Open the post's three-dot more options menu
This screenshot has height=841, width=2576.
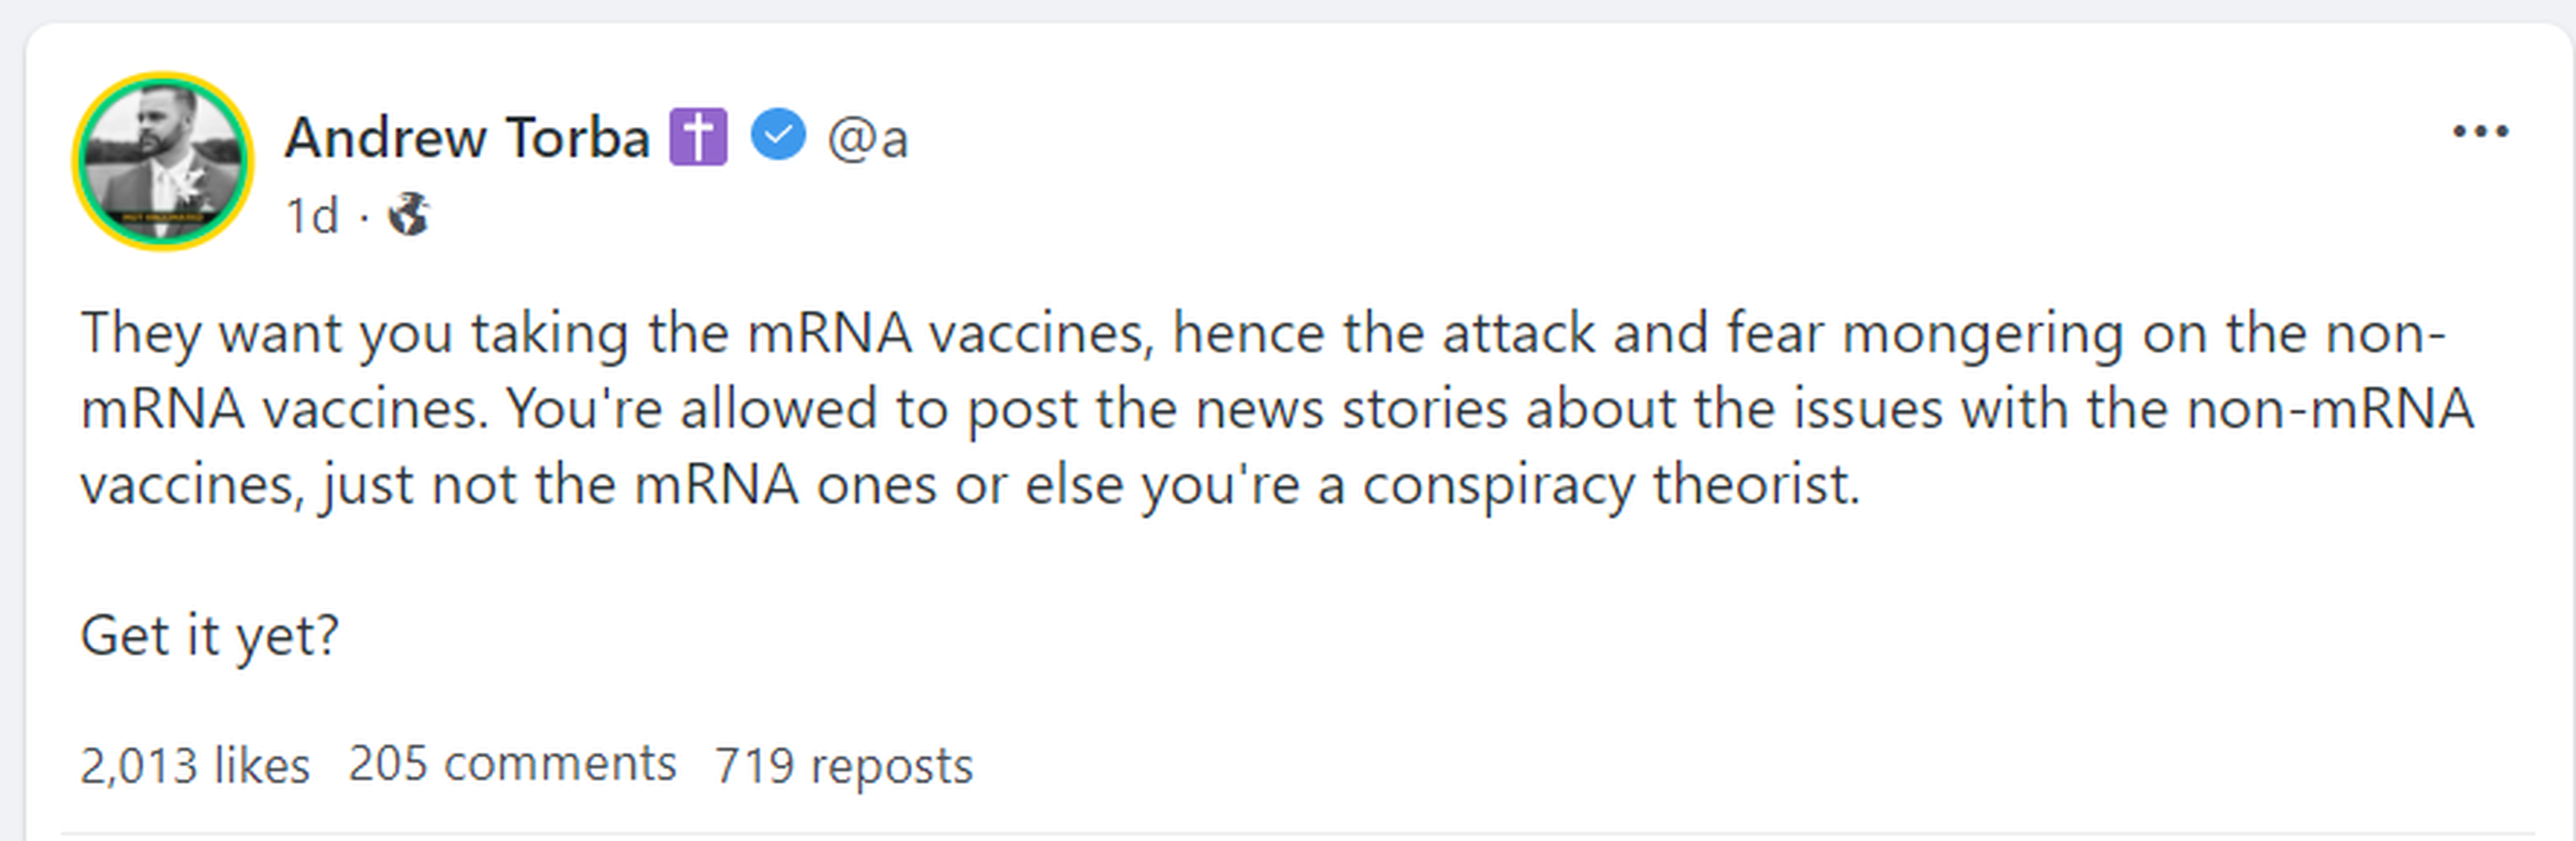2480,132
